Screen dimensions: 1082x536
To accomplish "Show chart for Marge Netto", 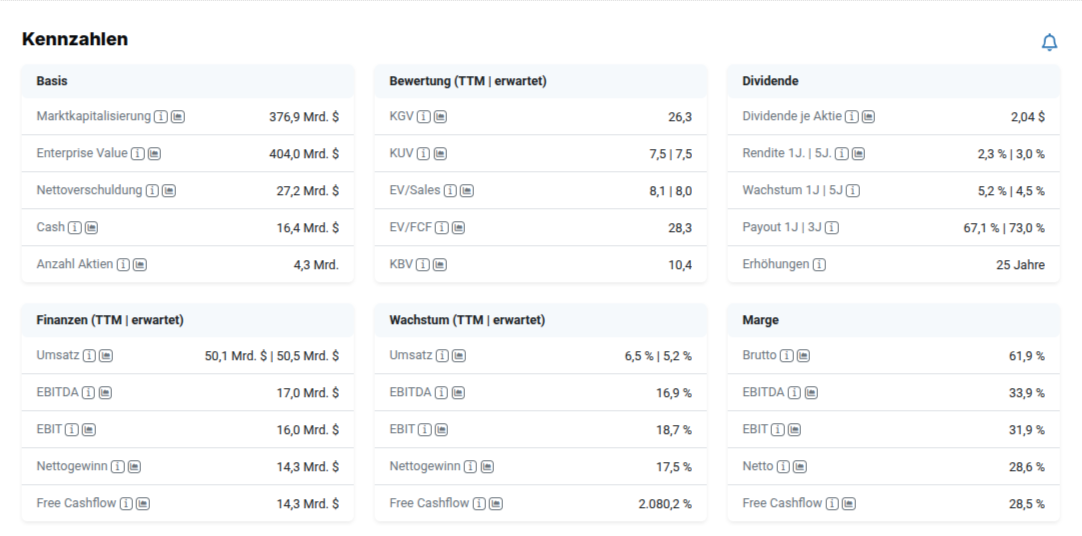I will 800,466.
